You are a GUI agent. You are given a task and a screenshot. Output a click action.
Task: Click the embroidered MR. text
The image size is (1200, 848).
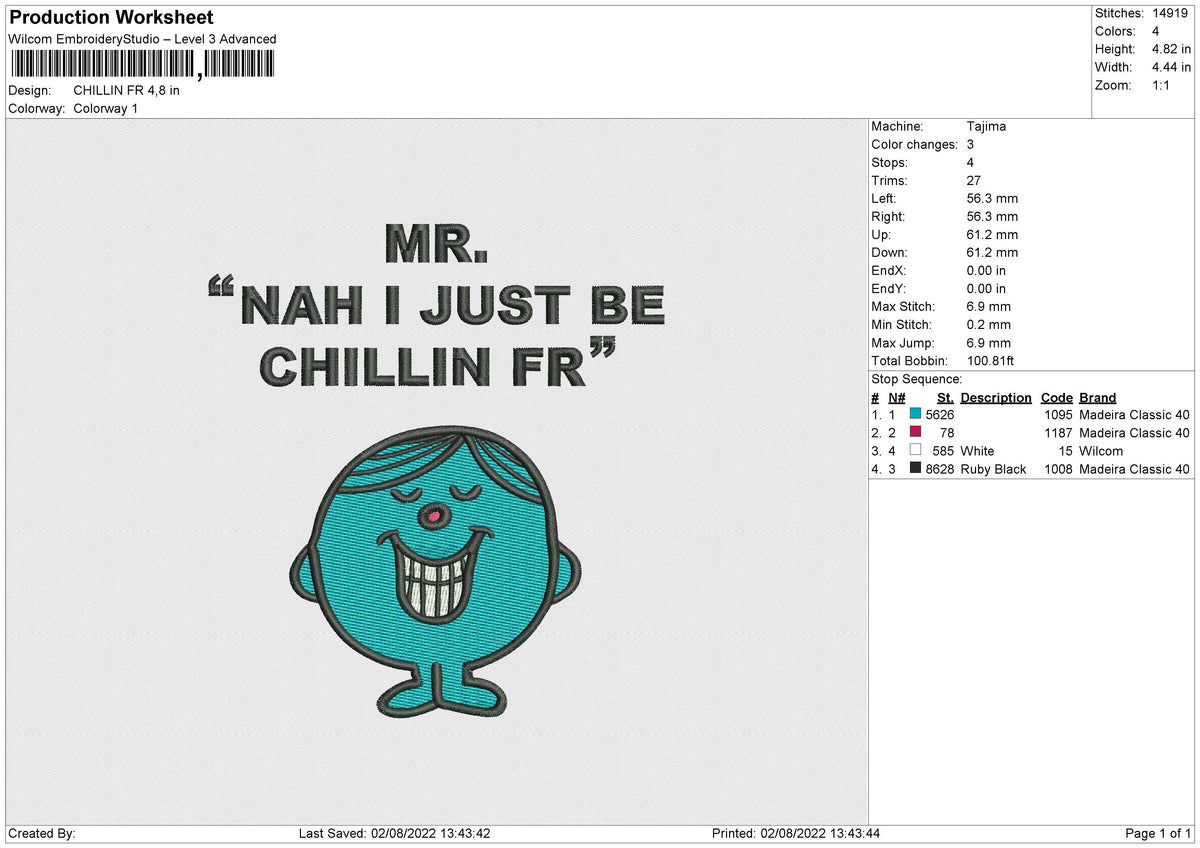(x=436, y=243)
